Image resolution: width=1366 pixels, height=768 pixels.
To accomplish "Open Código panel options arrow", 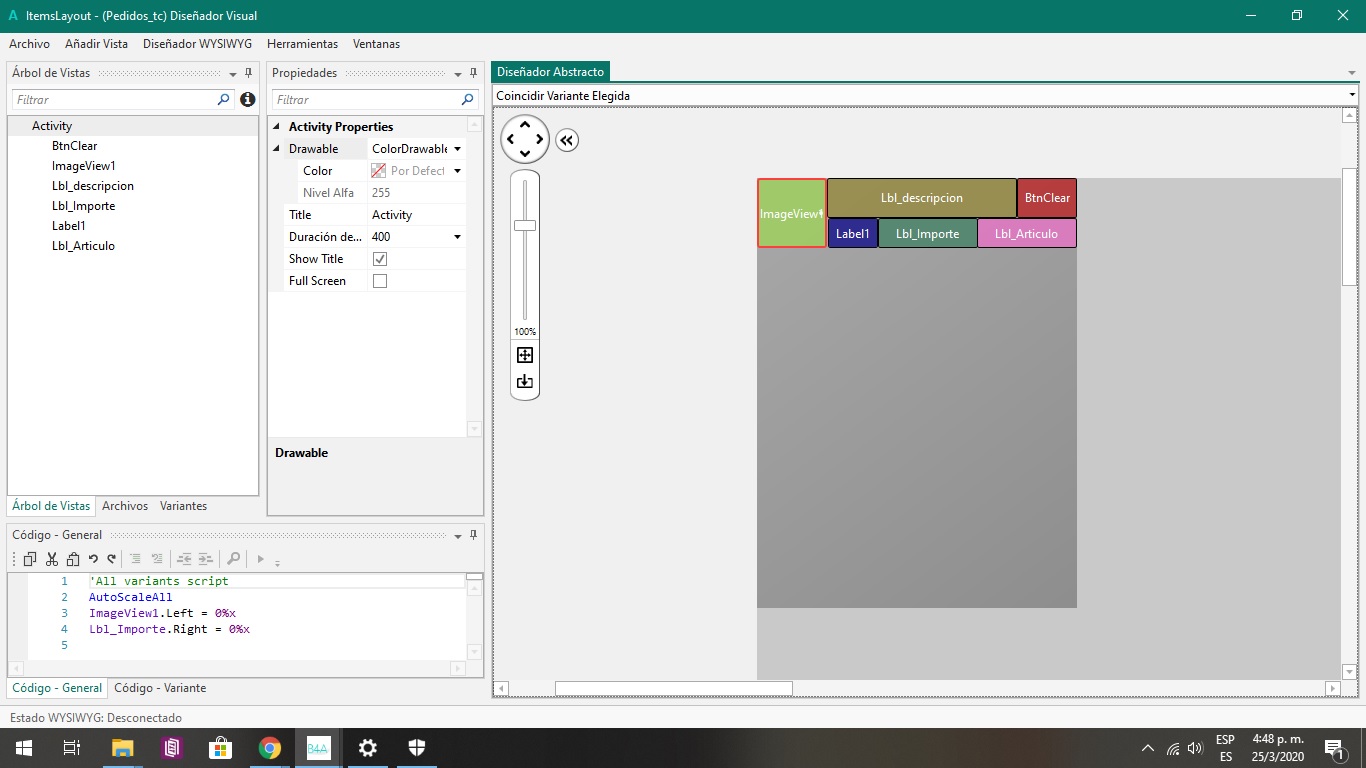I will point(458,536).
